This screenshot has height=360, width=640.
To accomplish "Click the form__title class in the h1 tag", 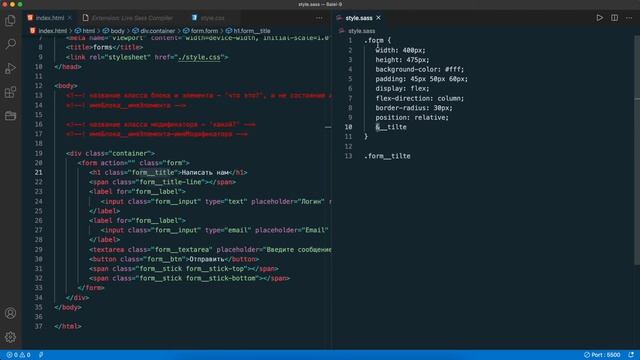I will click(153, 172).
